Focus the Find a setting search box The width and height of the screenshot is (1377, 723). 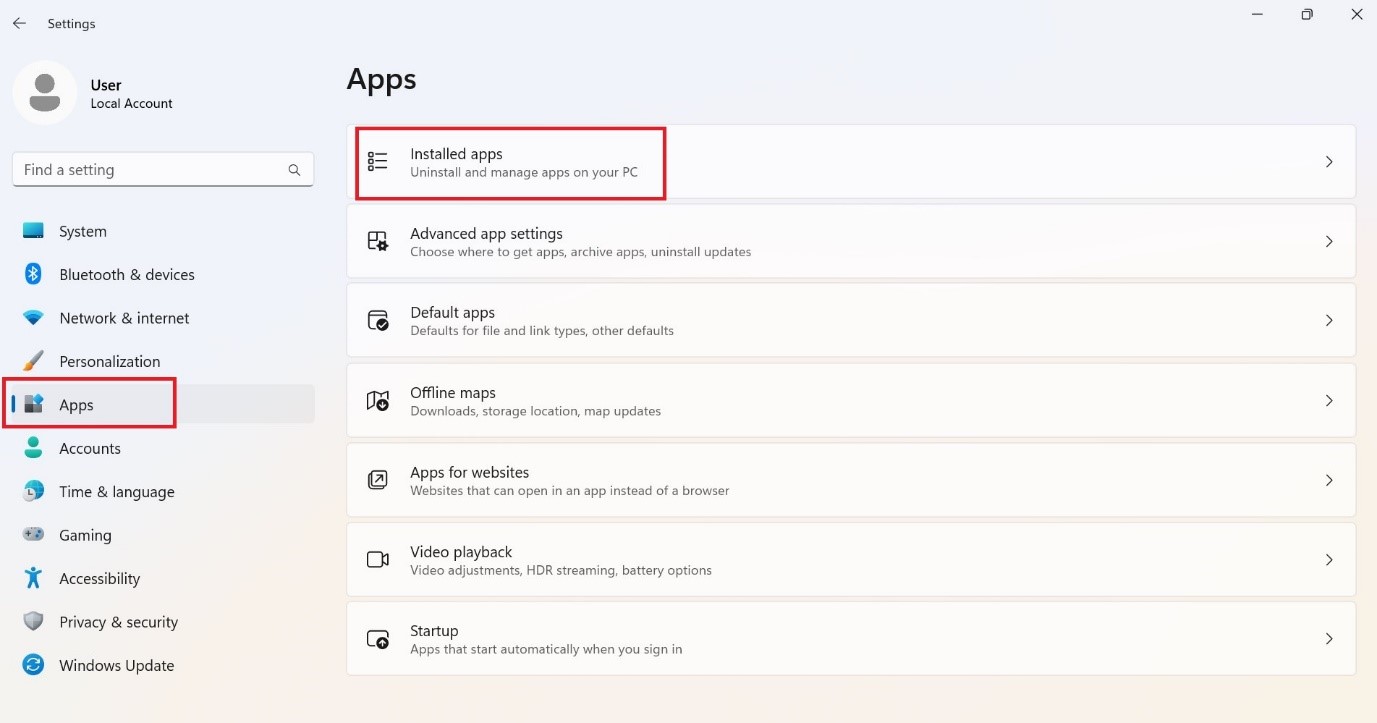tap(150, 170)
